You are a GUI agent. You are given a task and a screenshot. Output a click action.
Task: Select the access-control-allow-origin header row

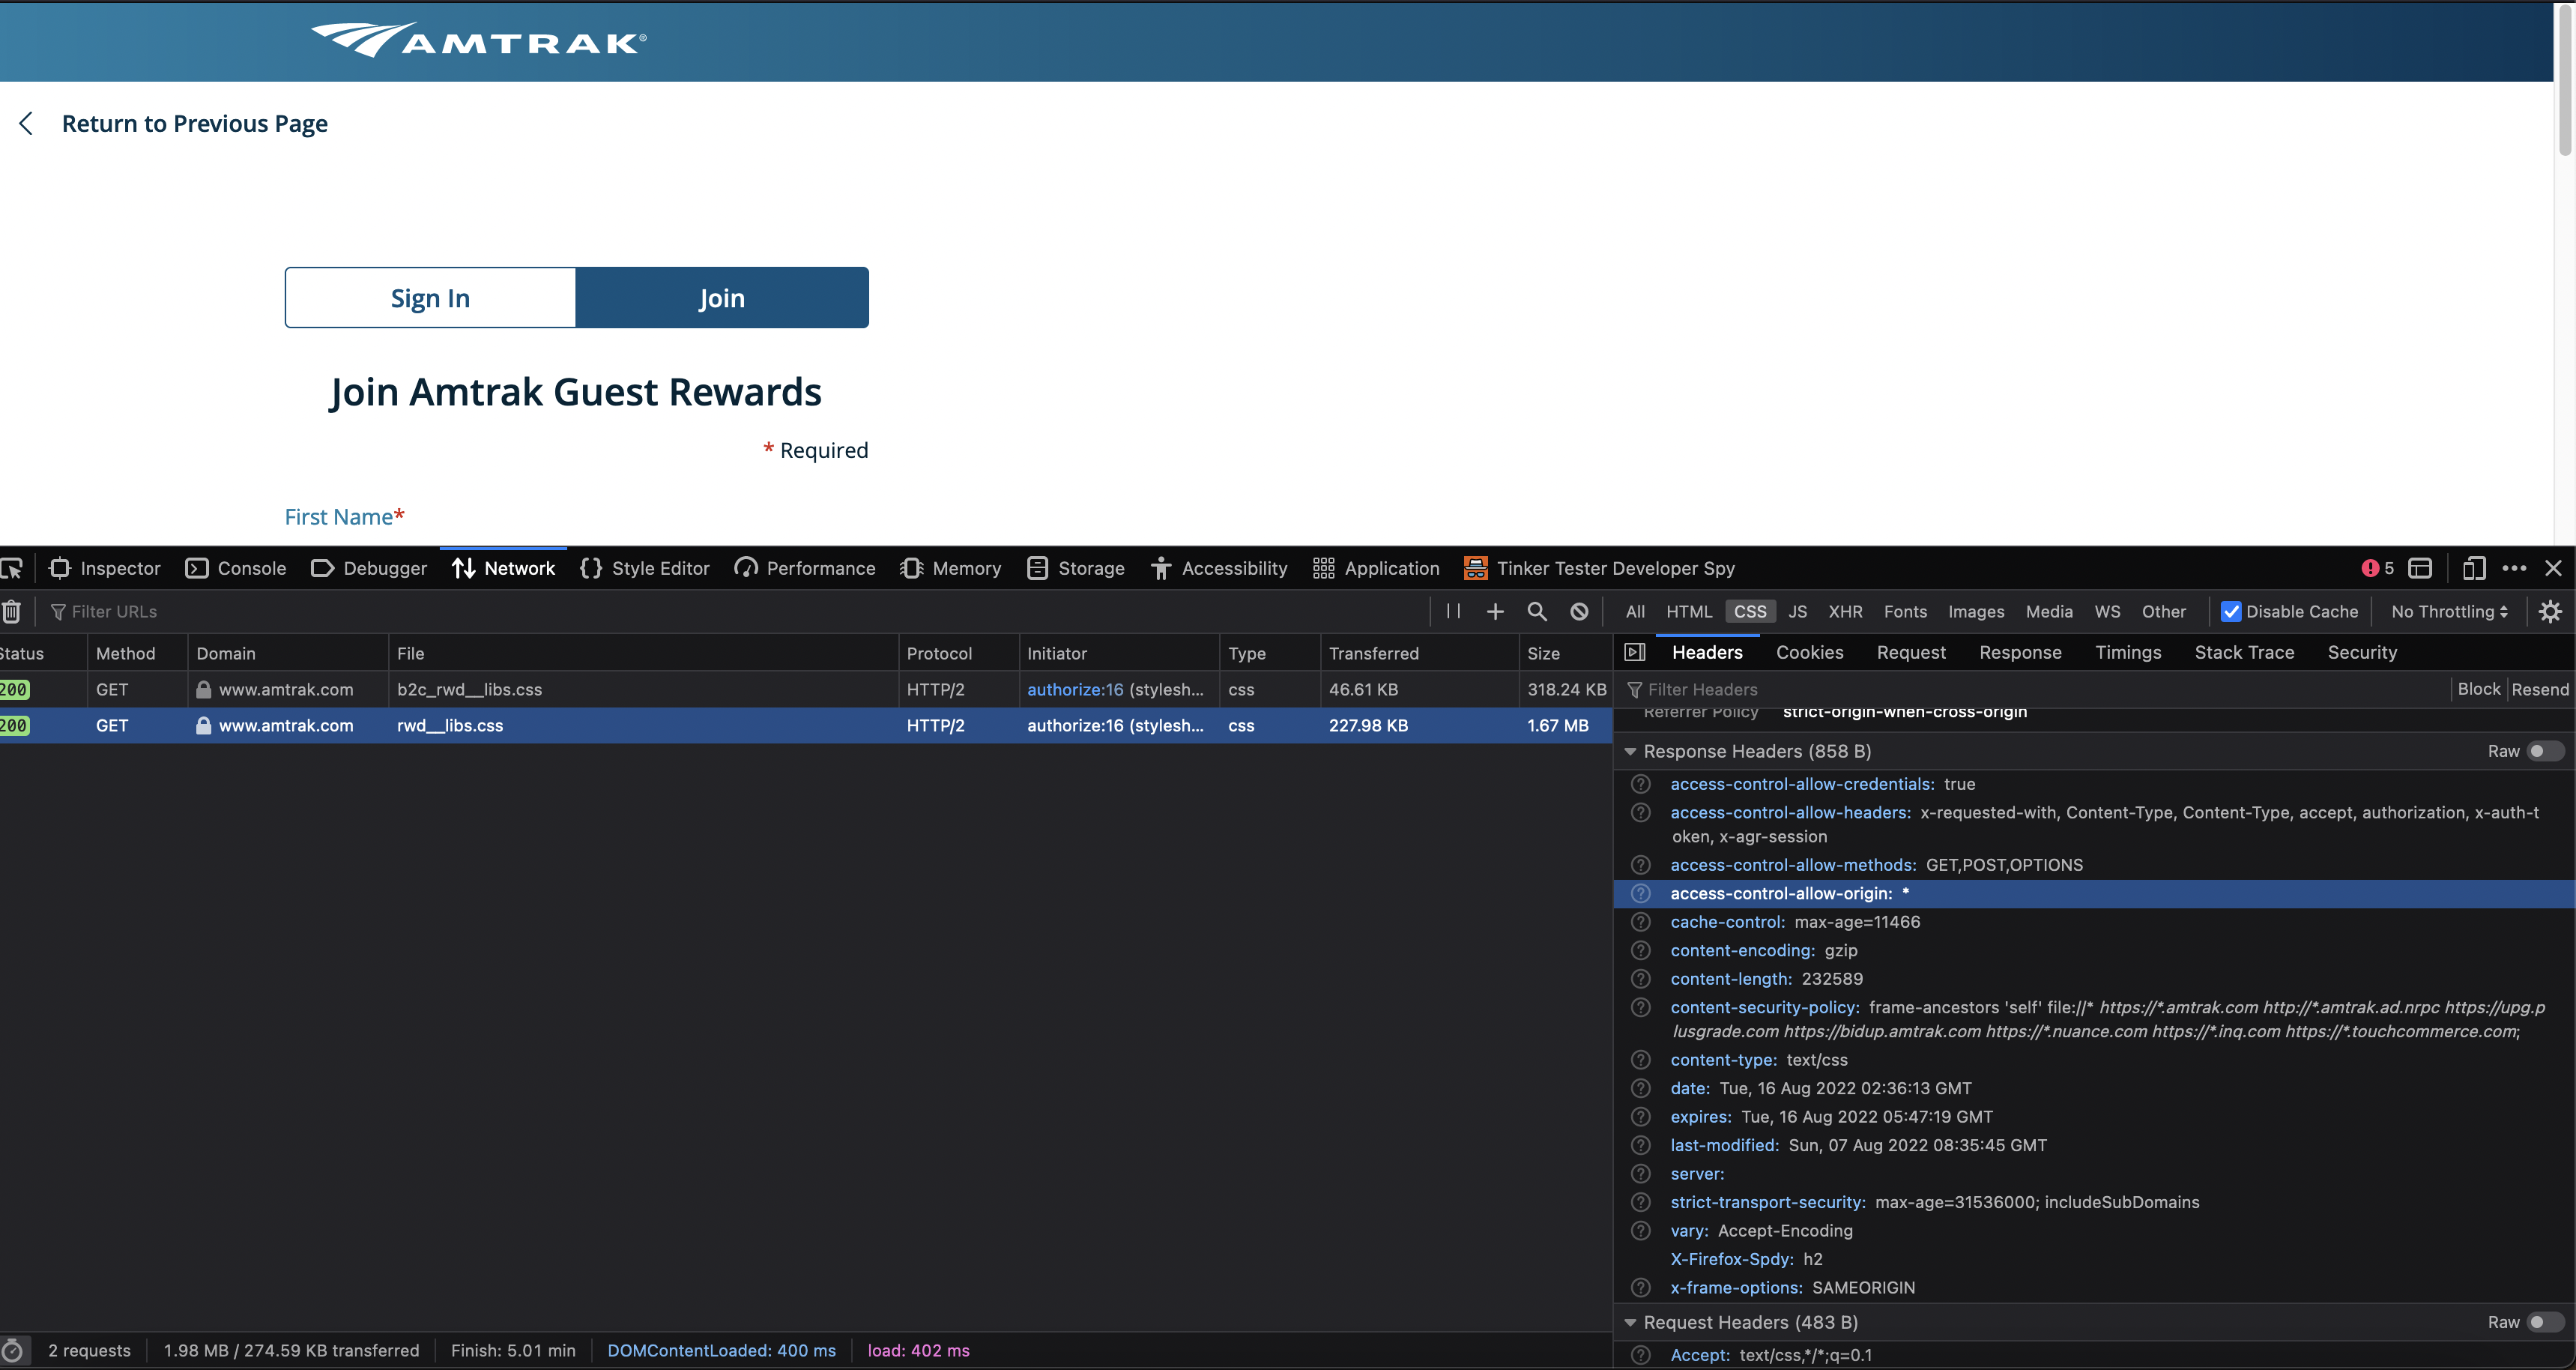[2094, 894]
